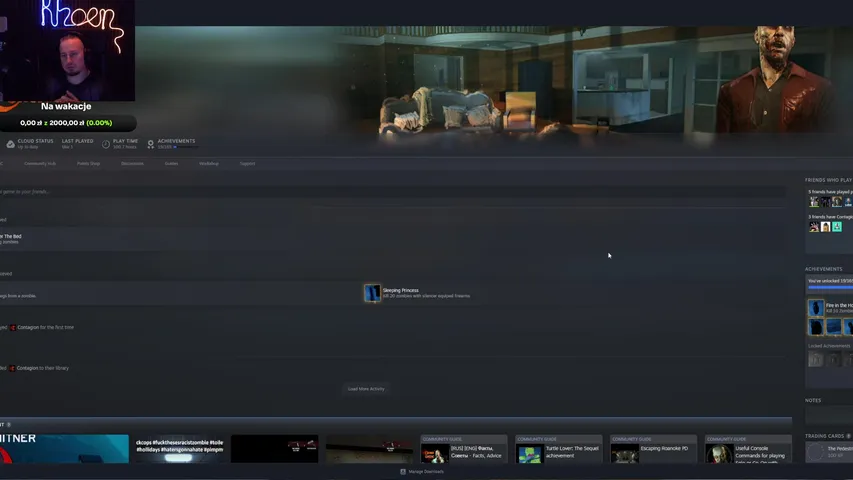The image size is (853, 480).
Task: Click the Cloud Status cloud icon
Action: click(x=10, y=144)
